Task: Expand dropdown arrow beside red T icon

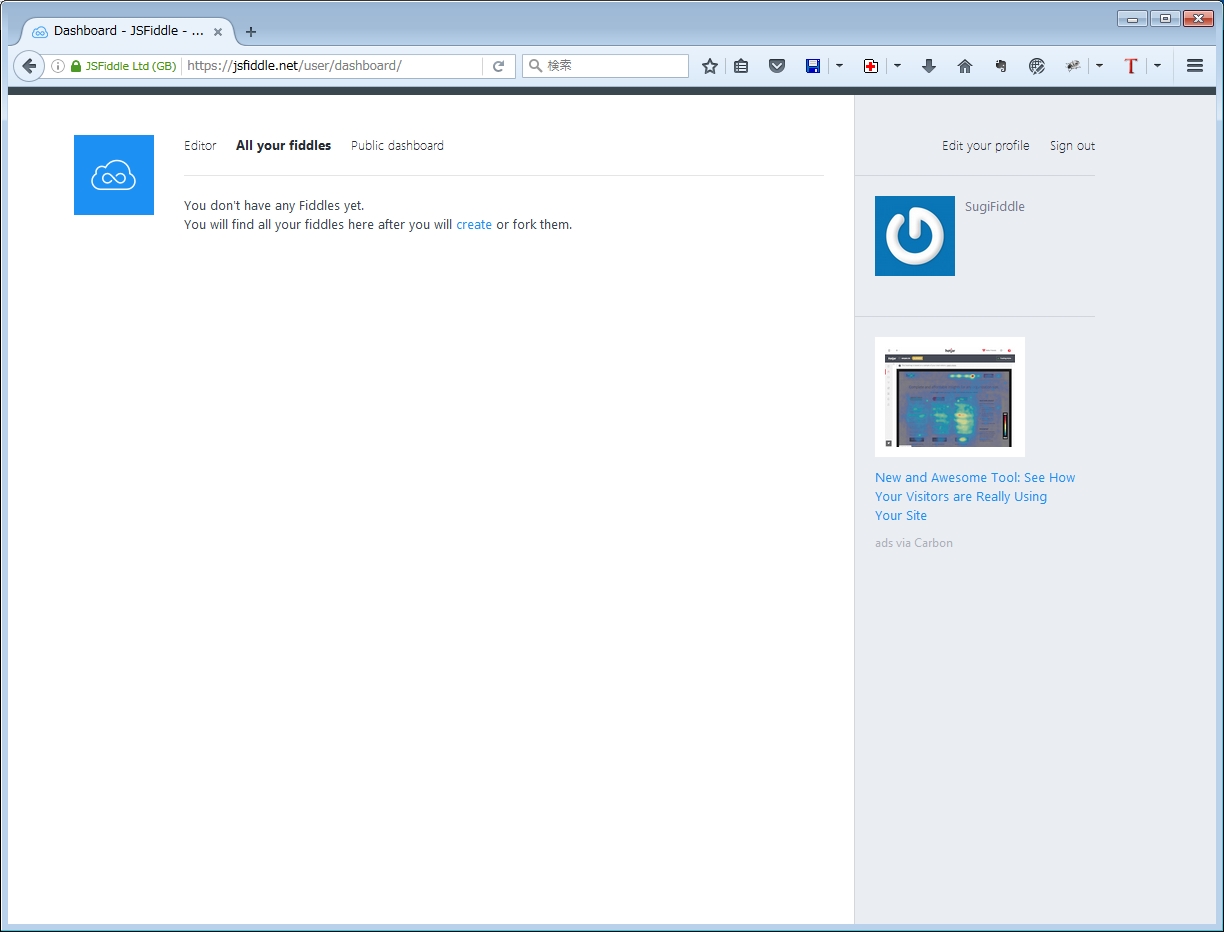Action: [1157, 66]
